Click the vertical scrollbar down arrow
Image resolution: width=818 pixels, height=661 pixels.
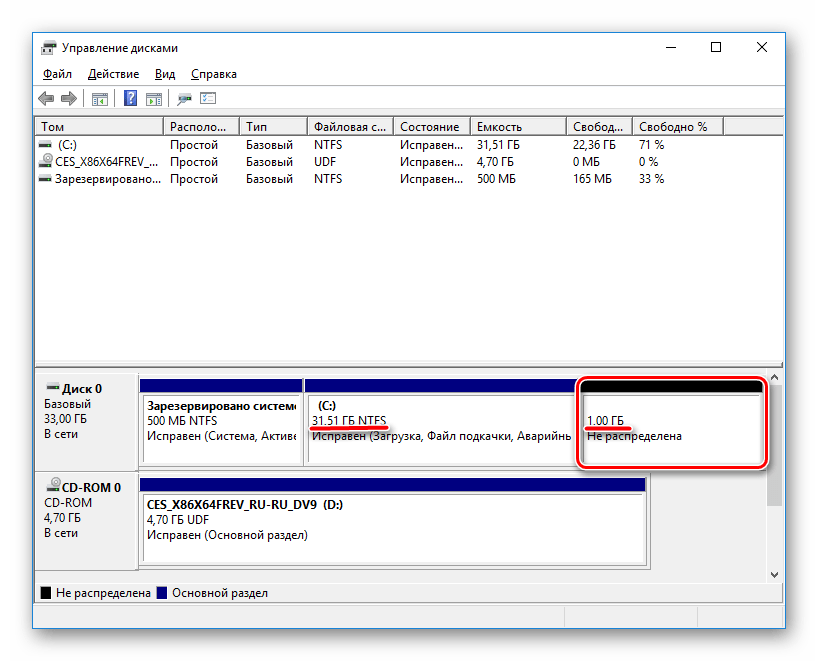776,573
